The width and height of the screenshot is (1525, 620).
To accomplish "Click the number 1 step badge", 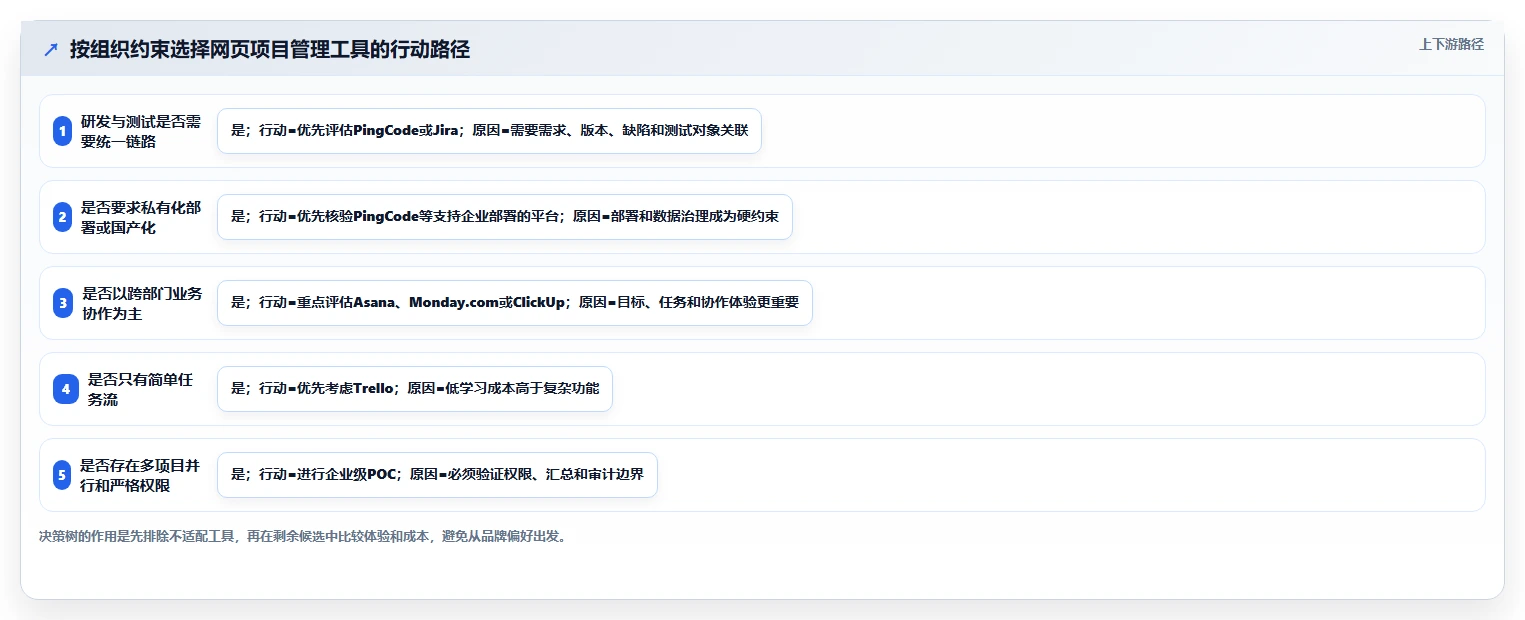I will tap(62, 131).
